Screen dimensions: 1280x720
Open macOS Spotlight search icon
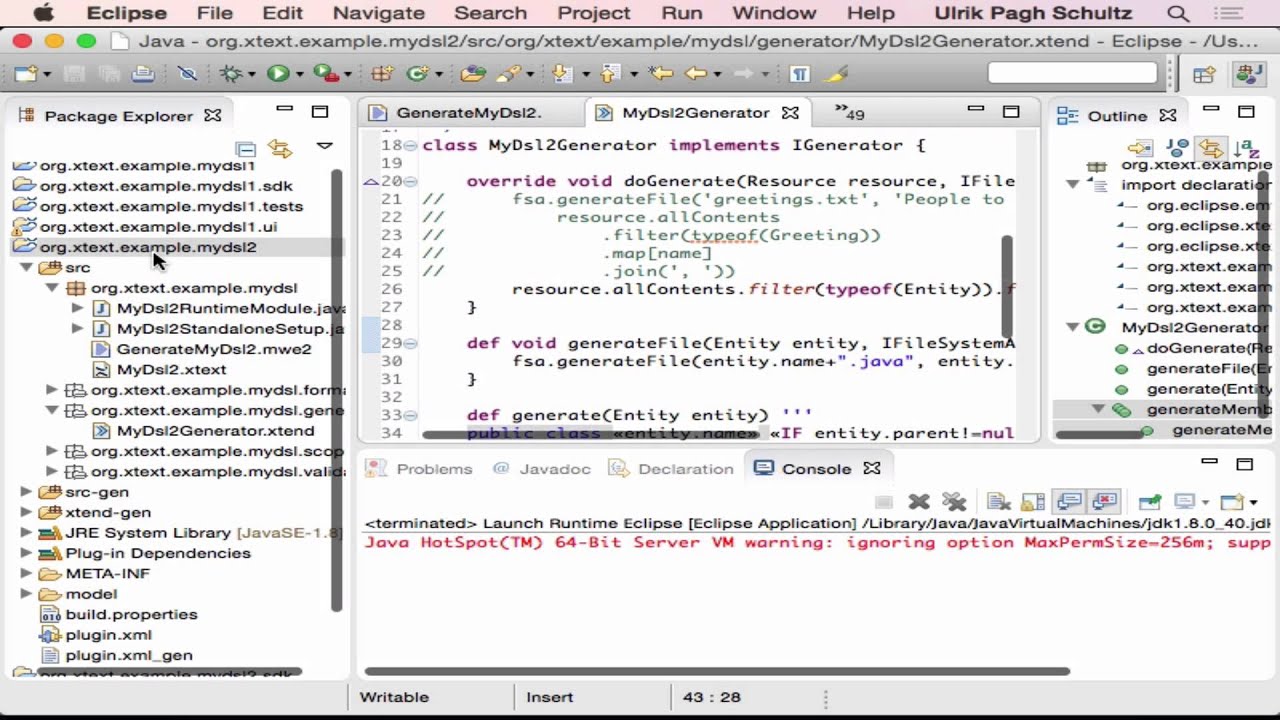pos(1178,14)
